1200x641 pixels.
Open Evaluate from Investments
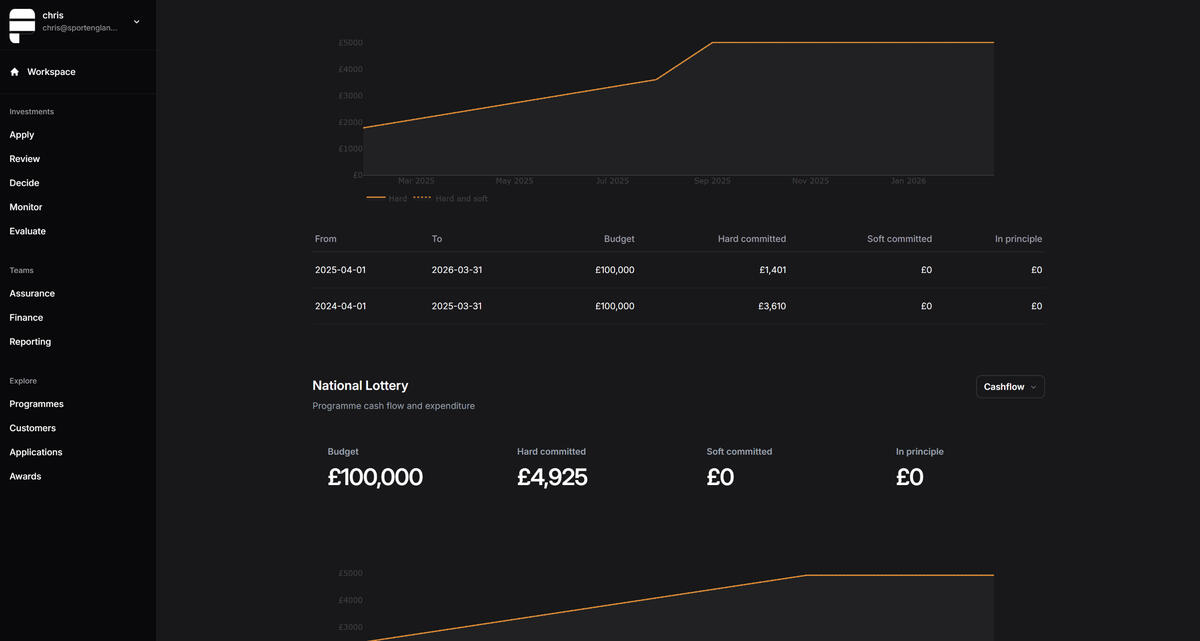pos(28,231)
